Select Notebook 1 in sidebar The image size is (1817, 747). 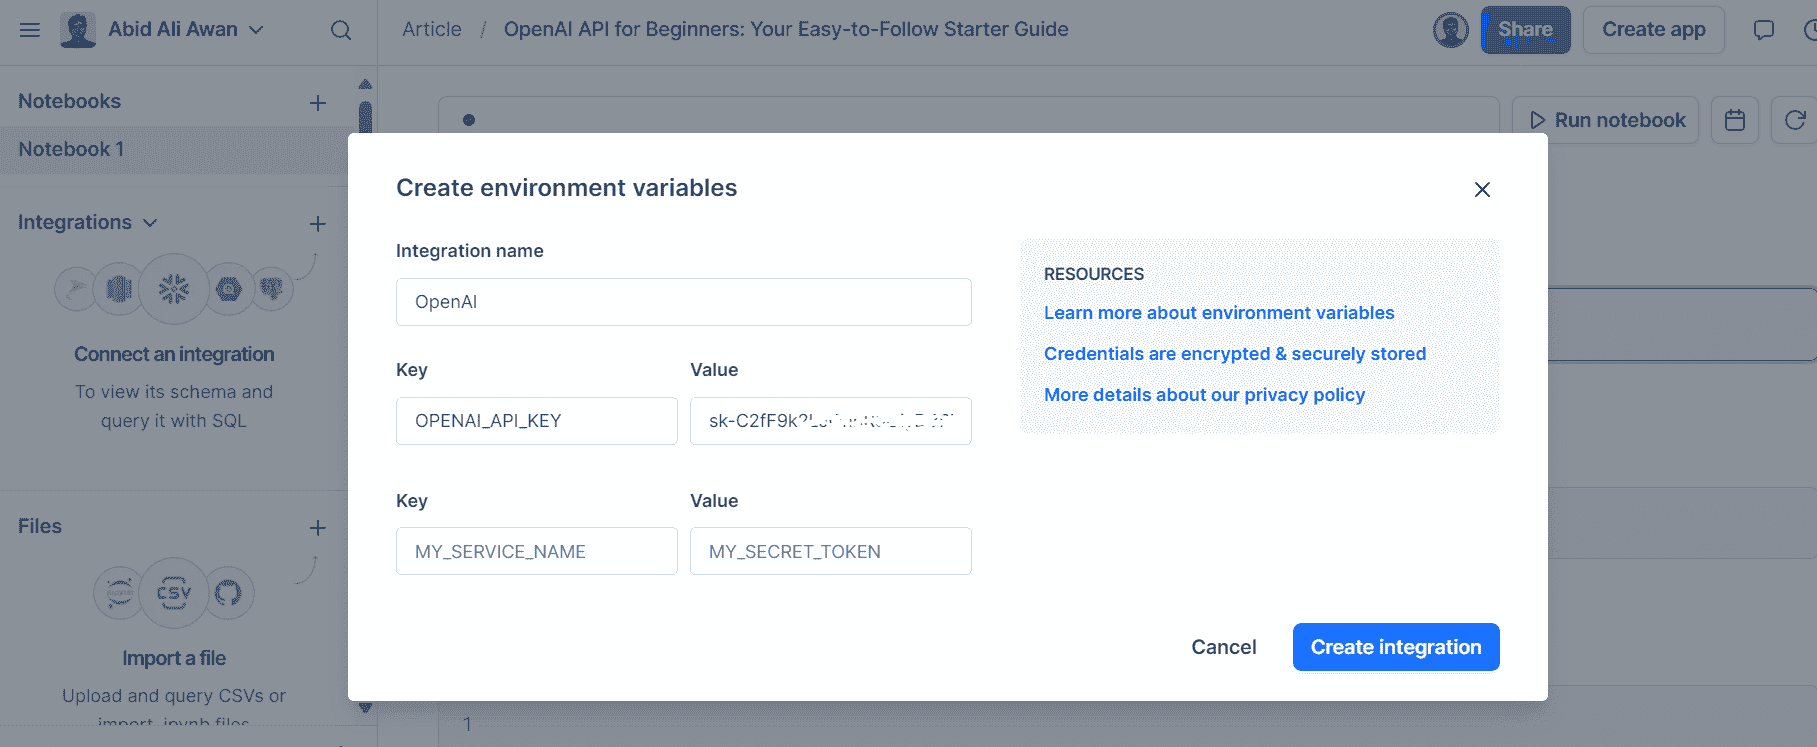click(x=174, y=150)
